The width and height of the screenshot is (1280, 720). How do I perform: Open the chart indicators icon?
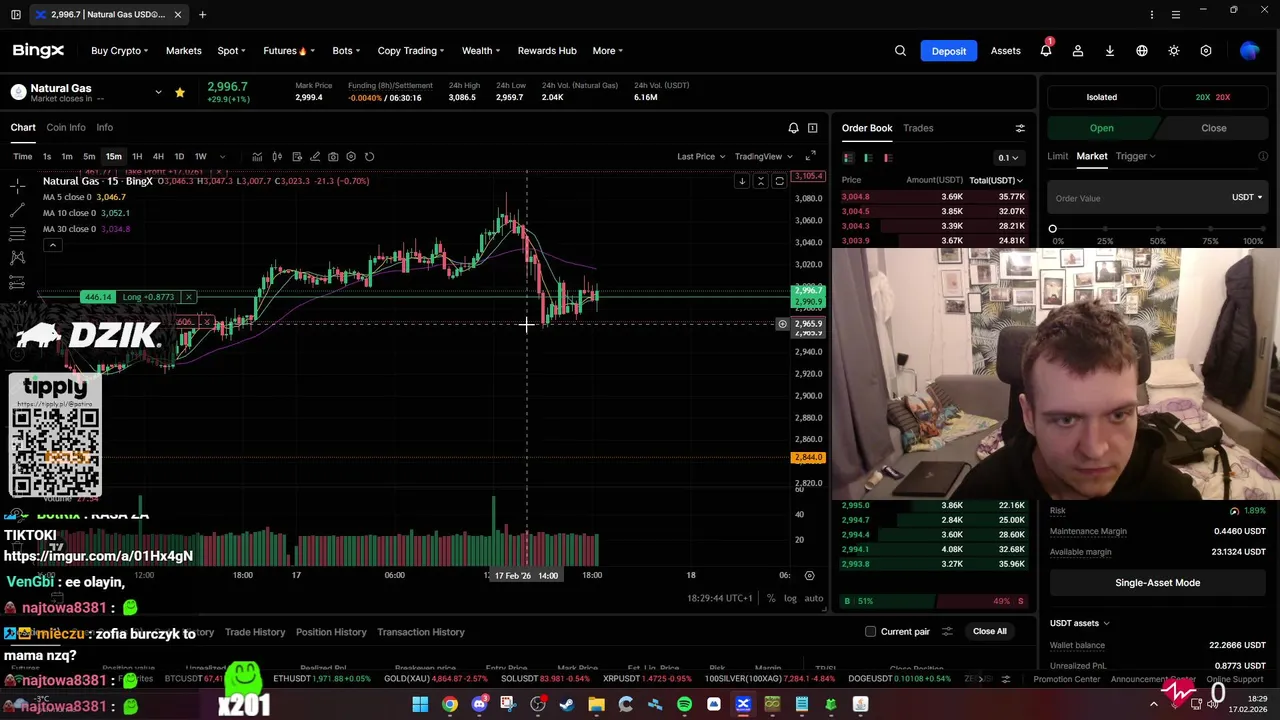[257, 157]
